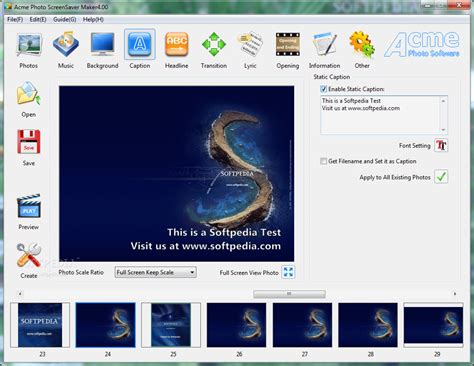
Task: Click Apply to All Existing Photos checkmark
Action: pos(441,177)
